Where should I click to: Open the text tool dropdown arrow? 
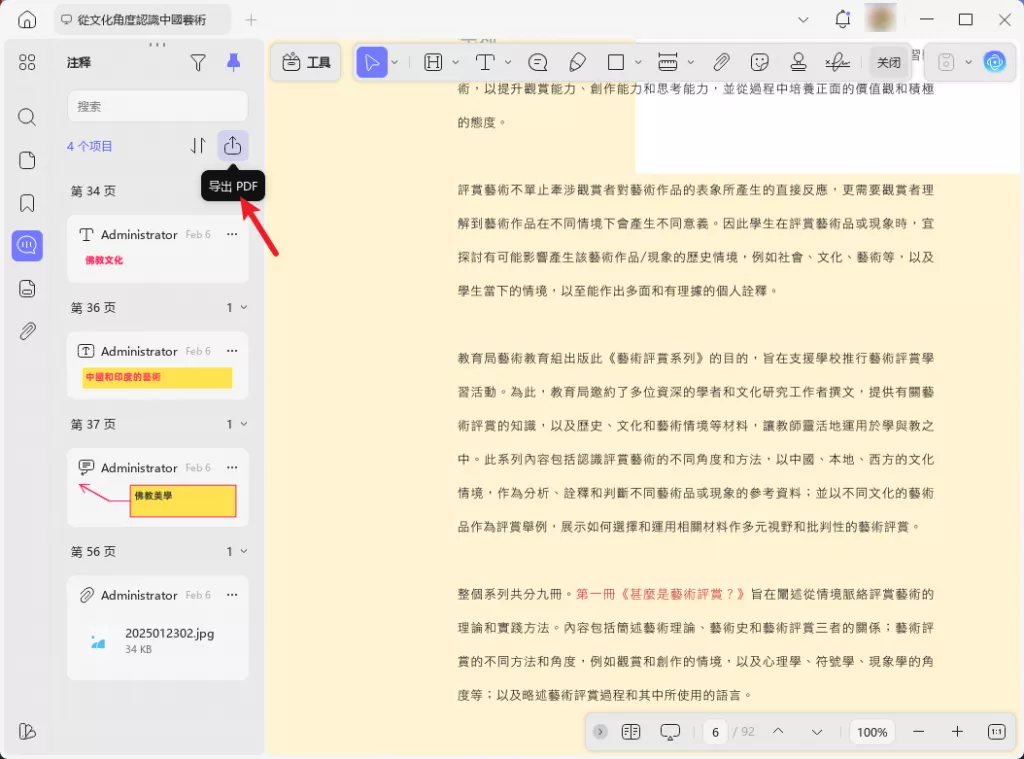[x=508, y=62]
